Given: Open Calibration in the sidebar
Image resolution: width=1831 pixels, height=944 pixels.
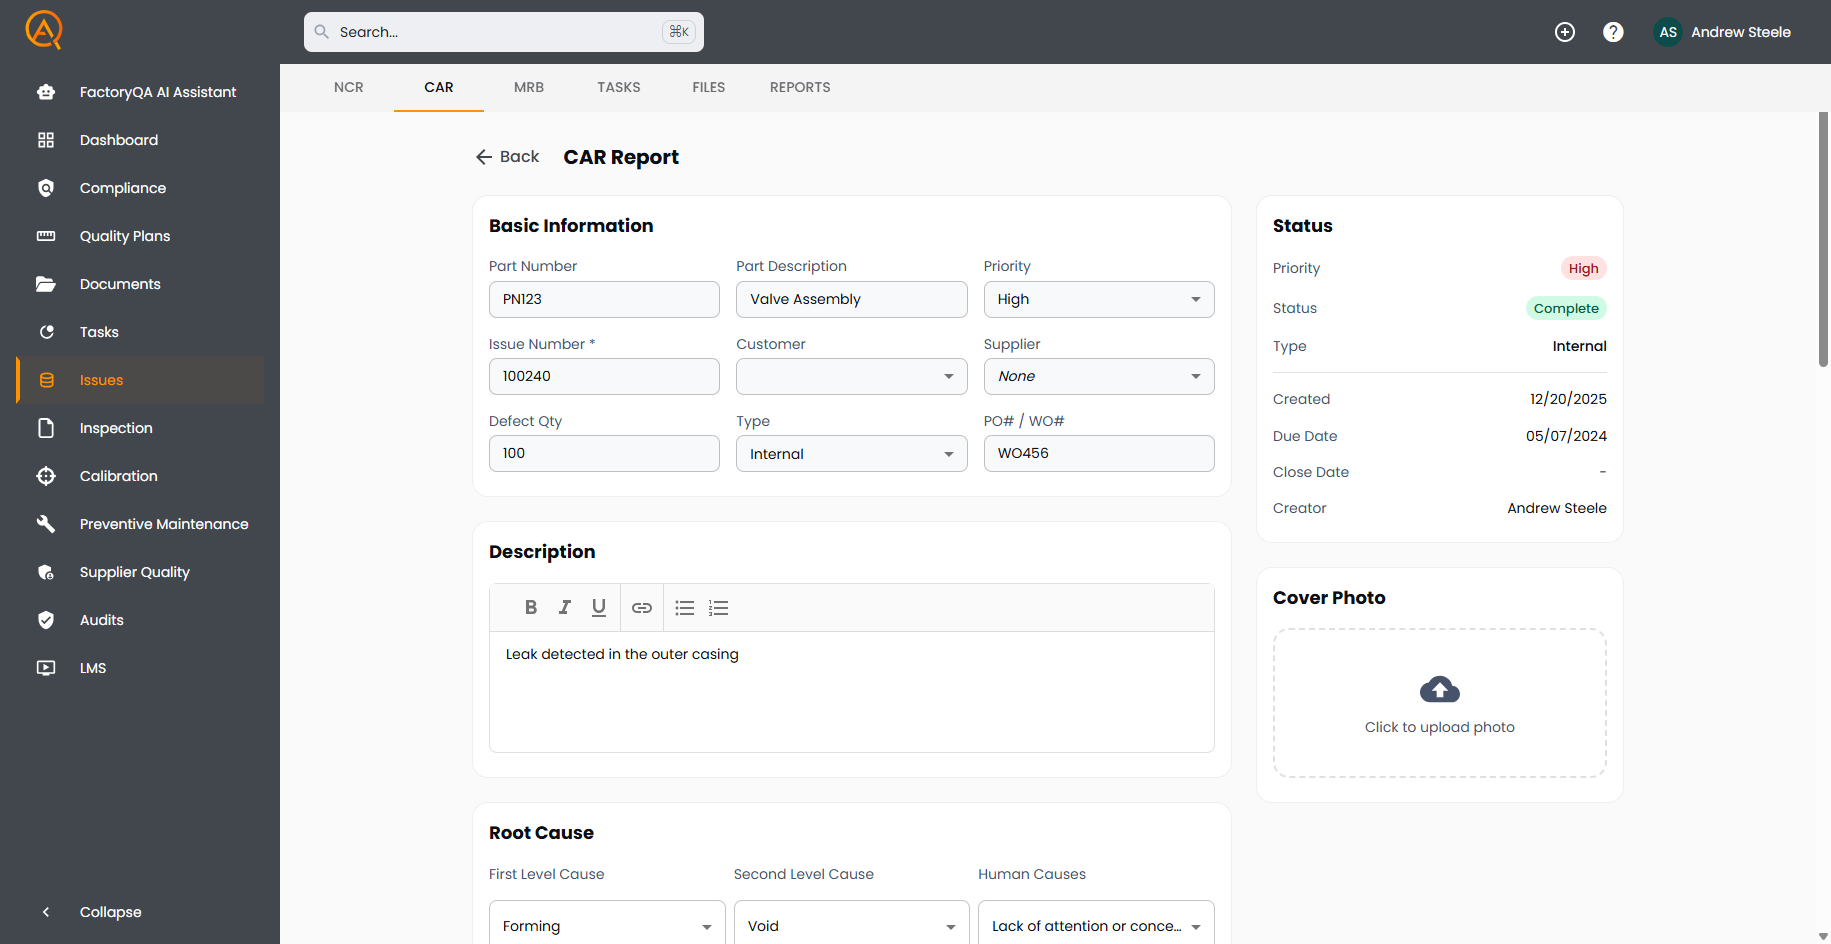Looking at the screenshot, I should point(119,476).
